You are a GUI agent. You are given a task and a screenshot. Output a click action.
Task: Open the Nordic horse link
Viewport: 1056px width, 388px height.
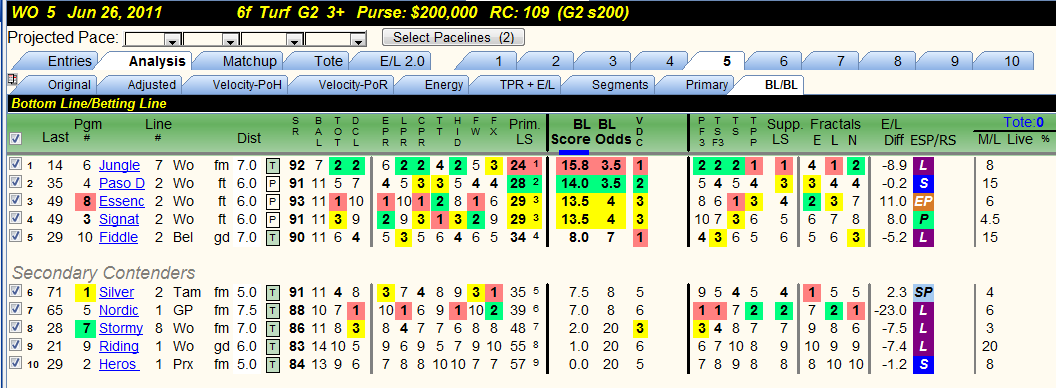119,310
